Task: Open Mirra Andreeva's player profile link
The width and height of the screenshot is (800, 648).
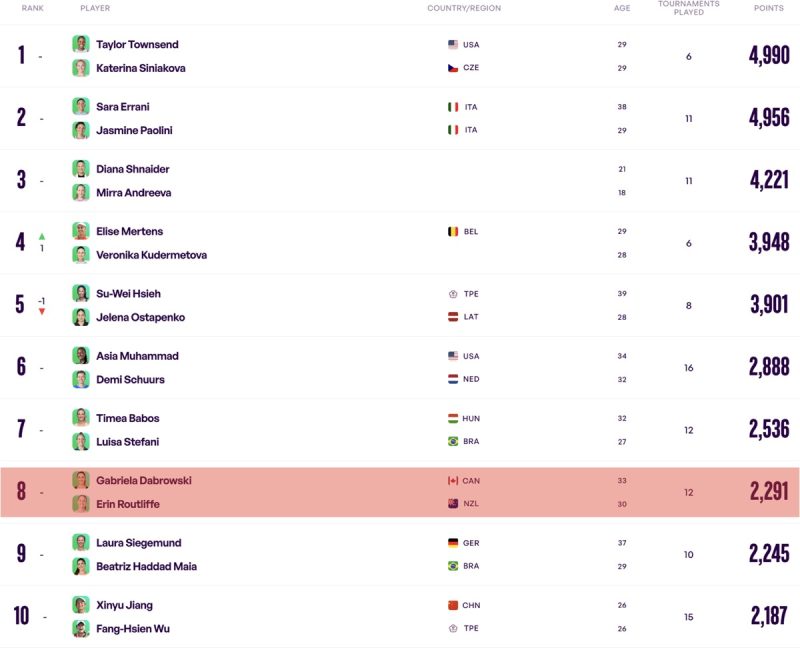Action: click(x=134, y=192)
